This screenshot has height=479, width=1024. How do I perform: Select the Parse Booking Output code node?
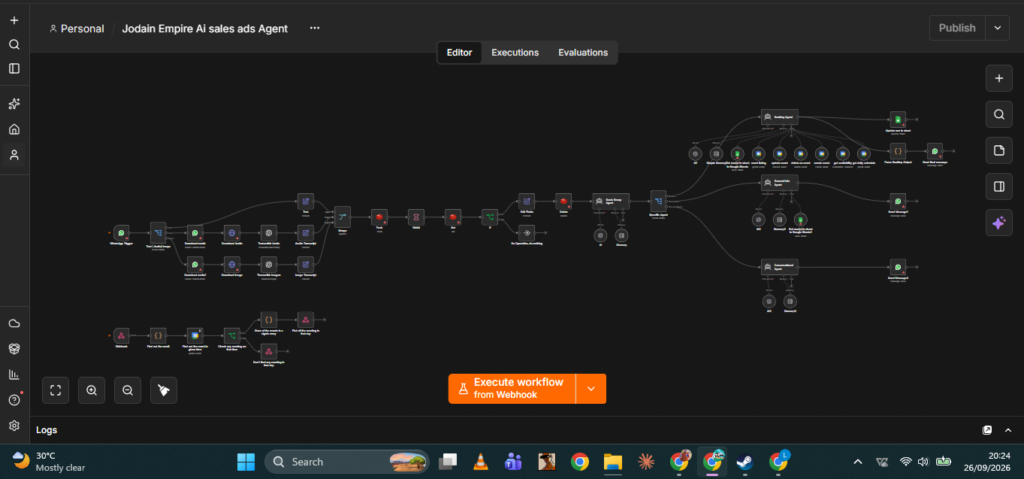coord(898,150)
